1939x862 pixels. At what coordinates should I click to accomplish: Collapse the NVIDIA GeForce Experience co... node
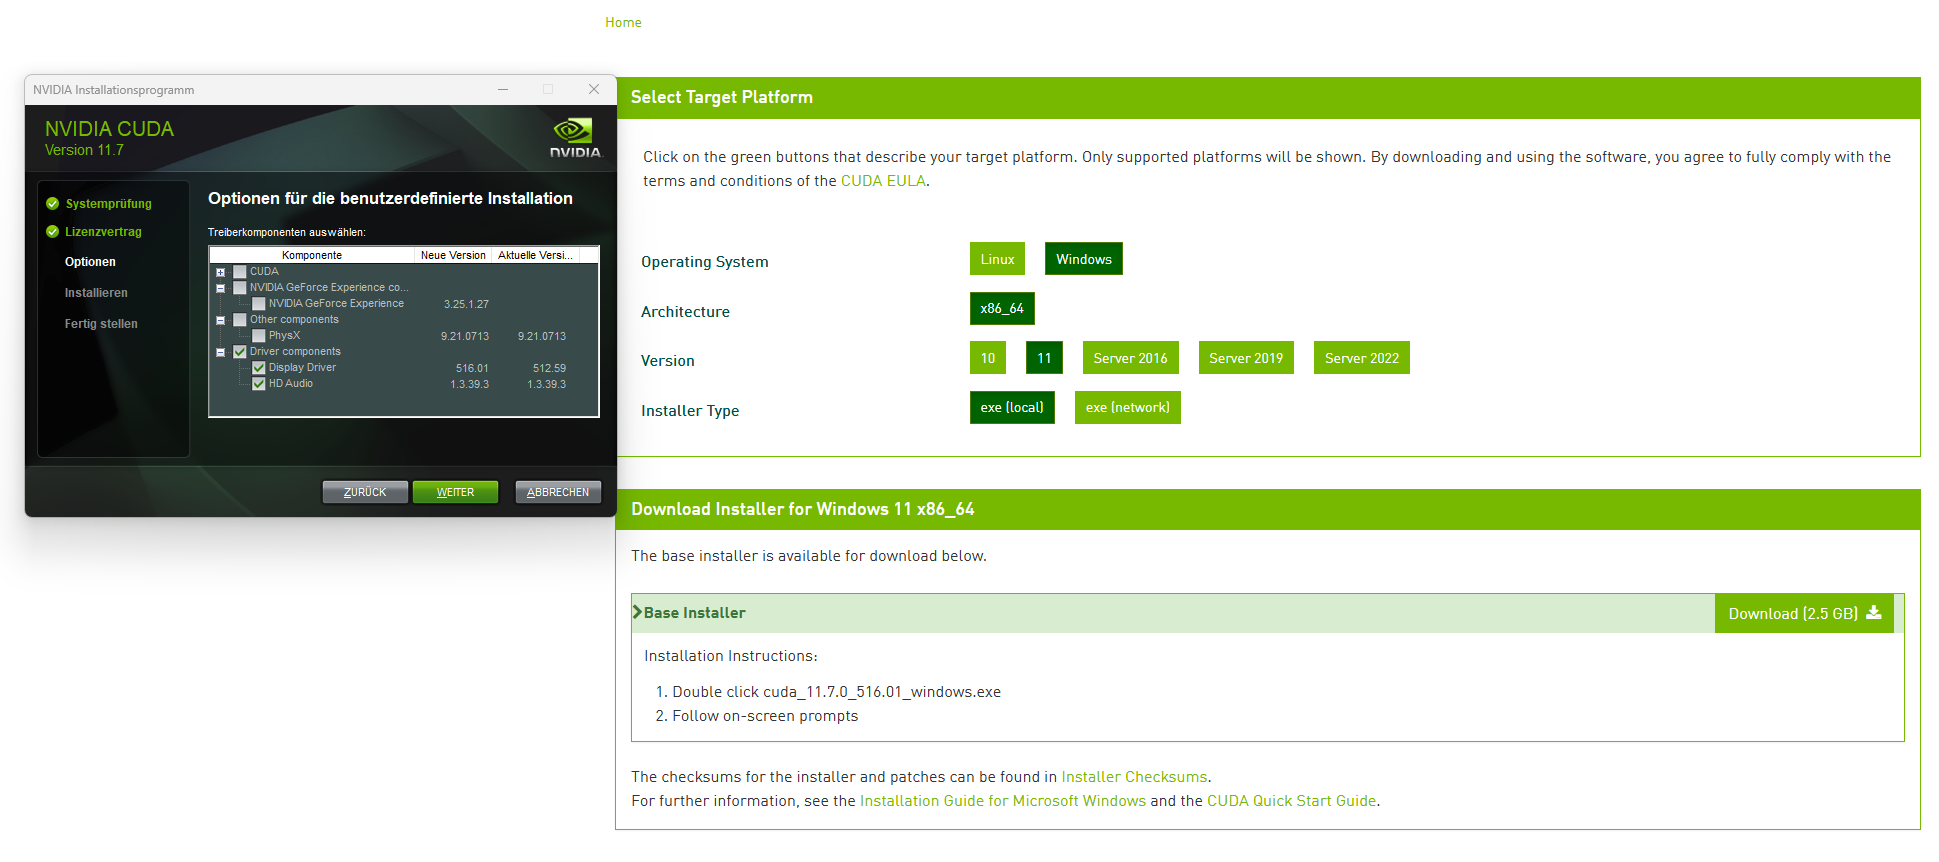tap(221, 288)
